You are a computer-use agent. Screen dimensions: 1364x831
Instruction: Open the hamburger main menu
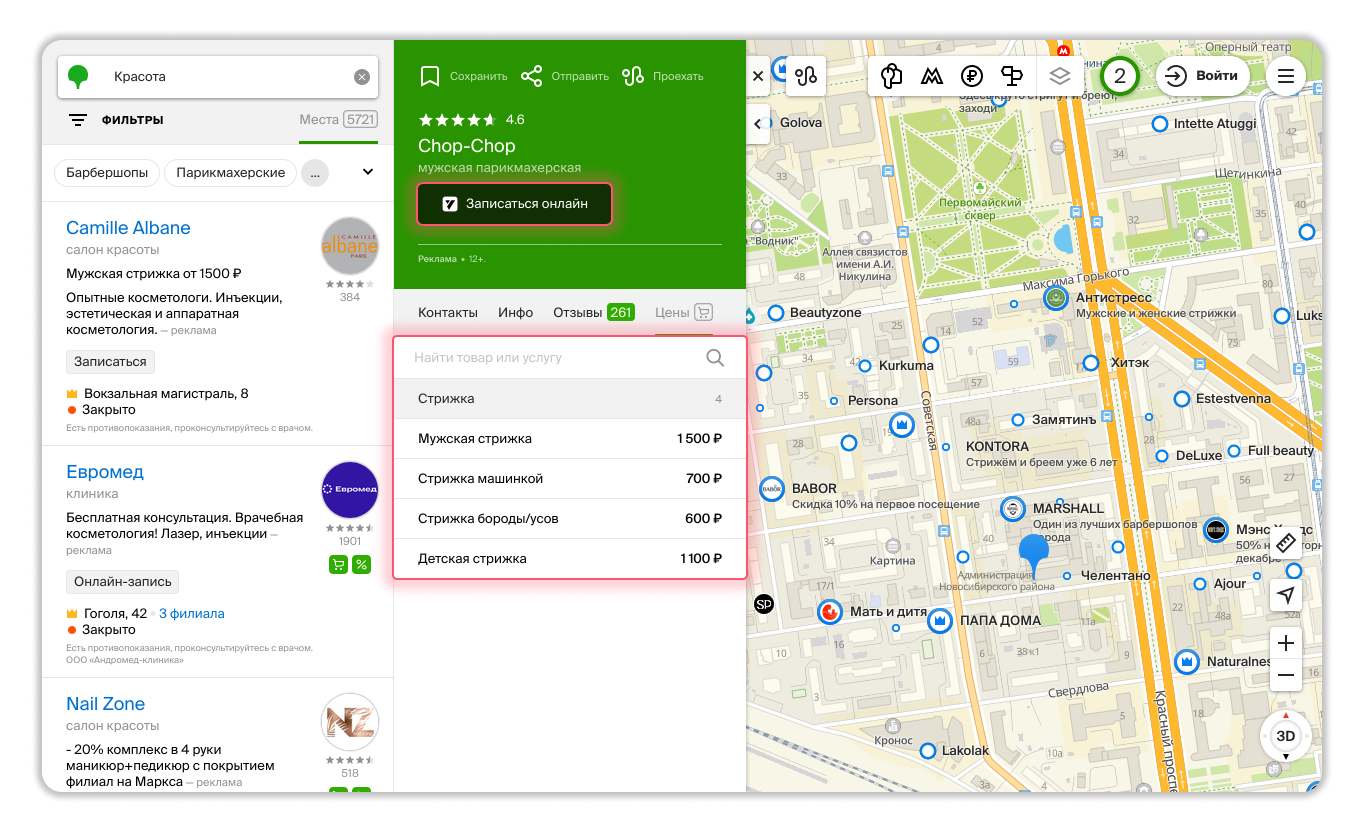[x=1286, y=76]
